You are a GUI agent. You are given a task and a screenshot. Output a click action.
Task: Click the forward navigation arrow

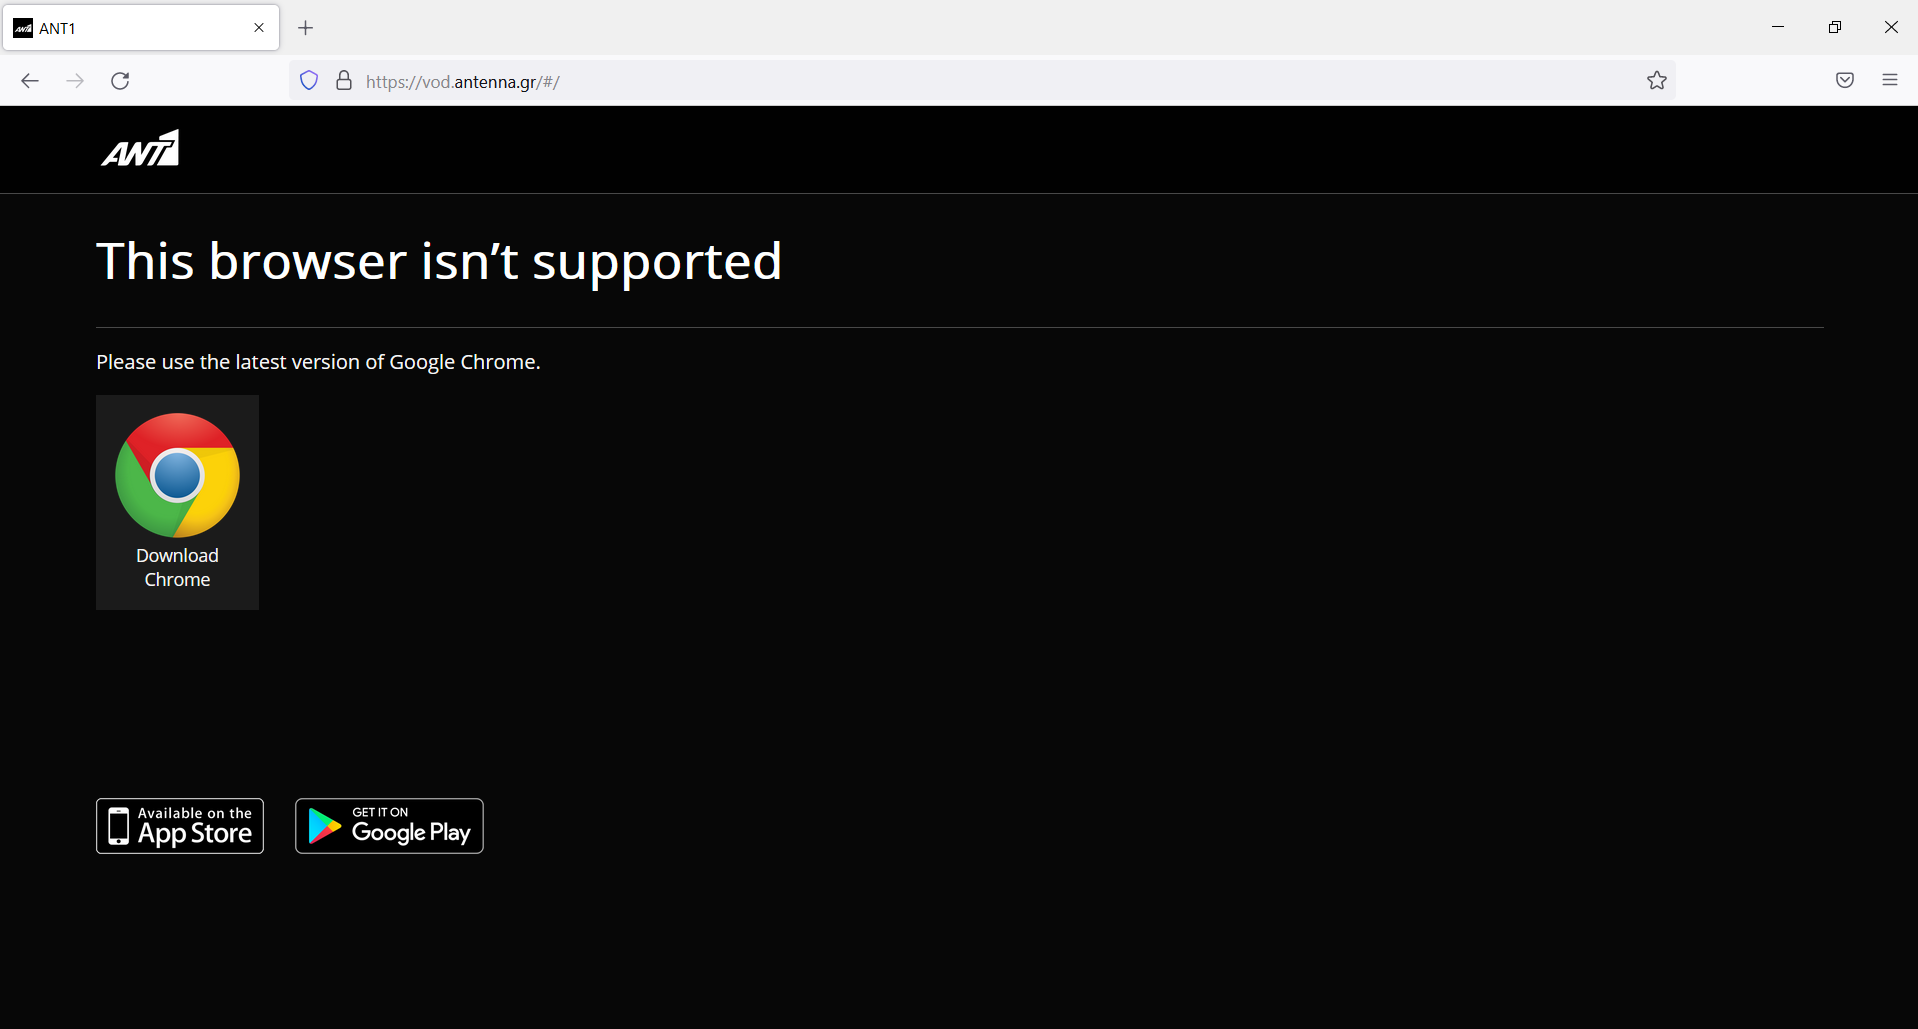click(x=75, y=80)
